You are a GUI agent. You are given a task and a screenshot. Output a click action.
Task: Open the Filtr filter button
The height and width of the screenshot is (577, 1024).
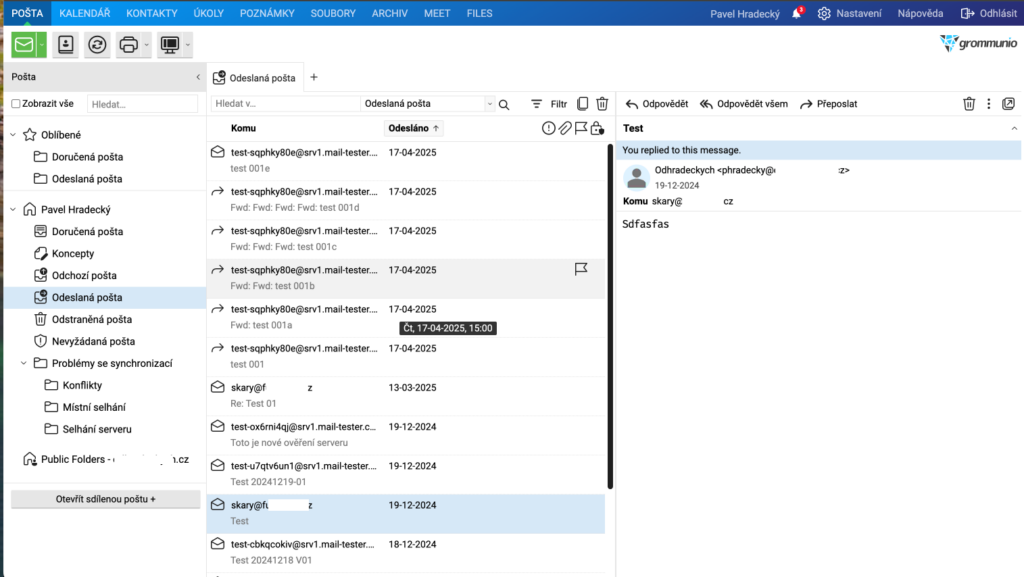click(549, 104)
